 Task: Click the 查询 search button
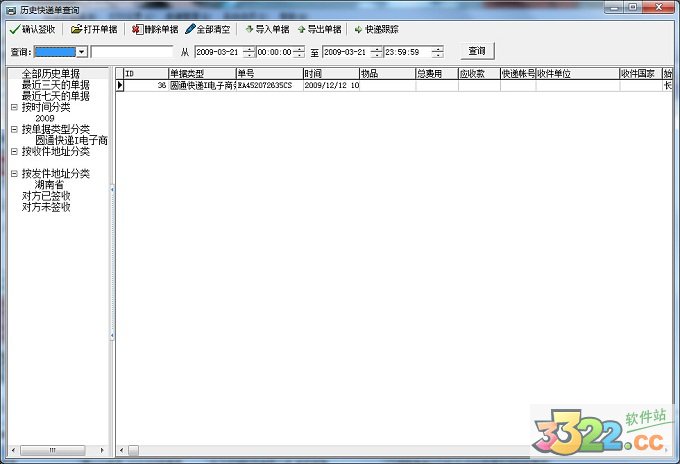coord(477,51)
